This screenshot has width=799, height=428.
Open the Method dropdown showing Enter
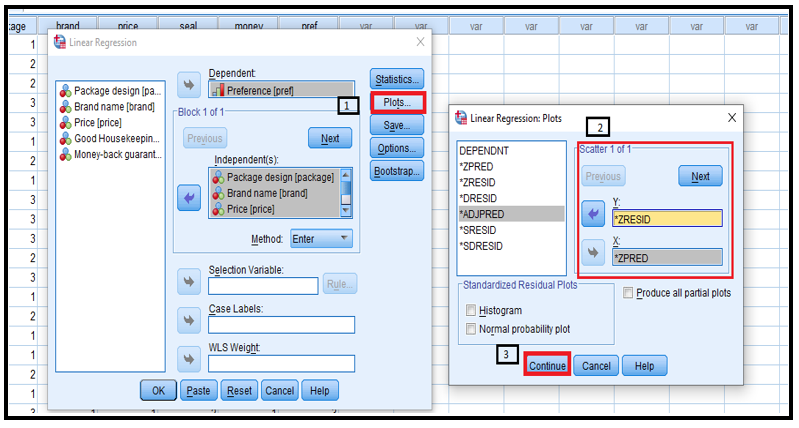[x=321, y=239]
